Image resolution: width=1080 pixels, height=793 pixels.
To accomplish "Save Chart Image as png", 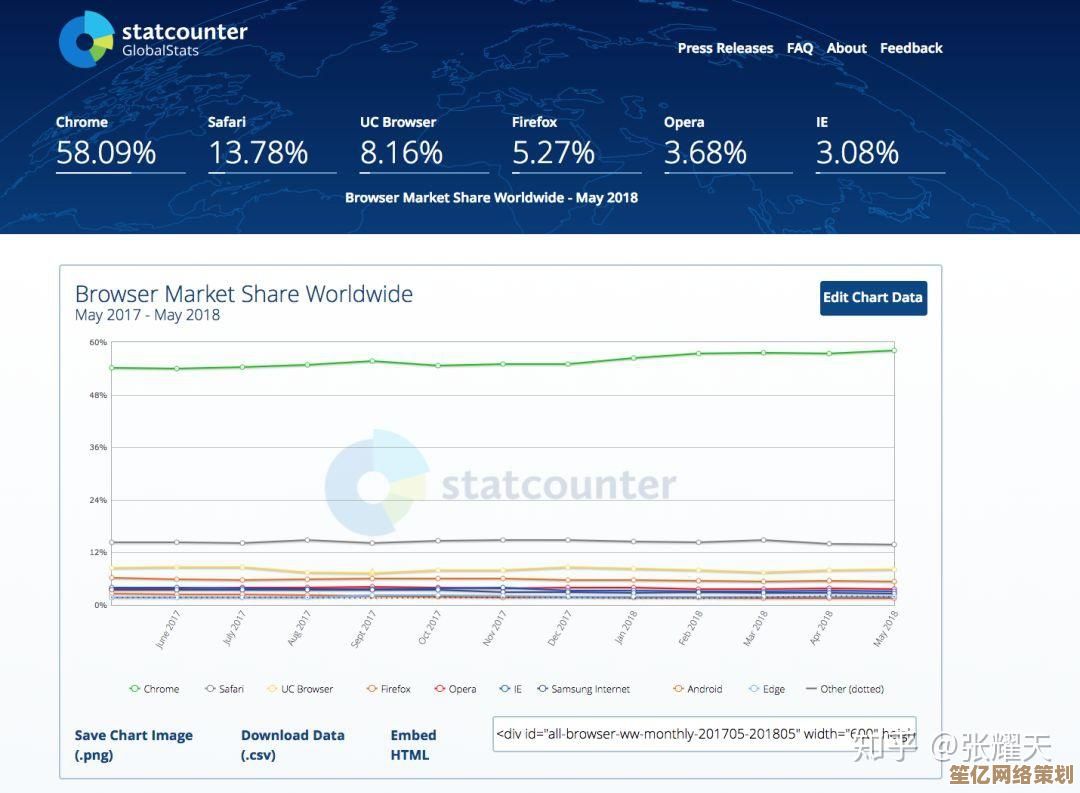I will (x=133, y=744).
